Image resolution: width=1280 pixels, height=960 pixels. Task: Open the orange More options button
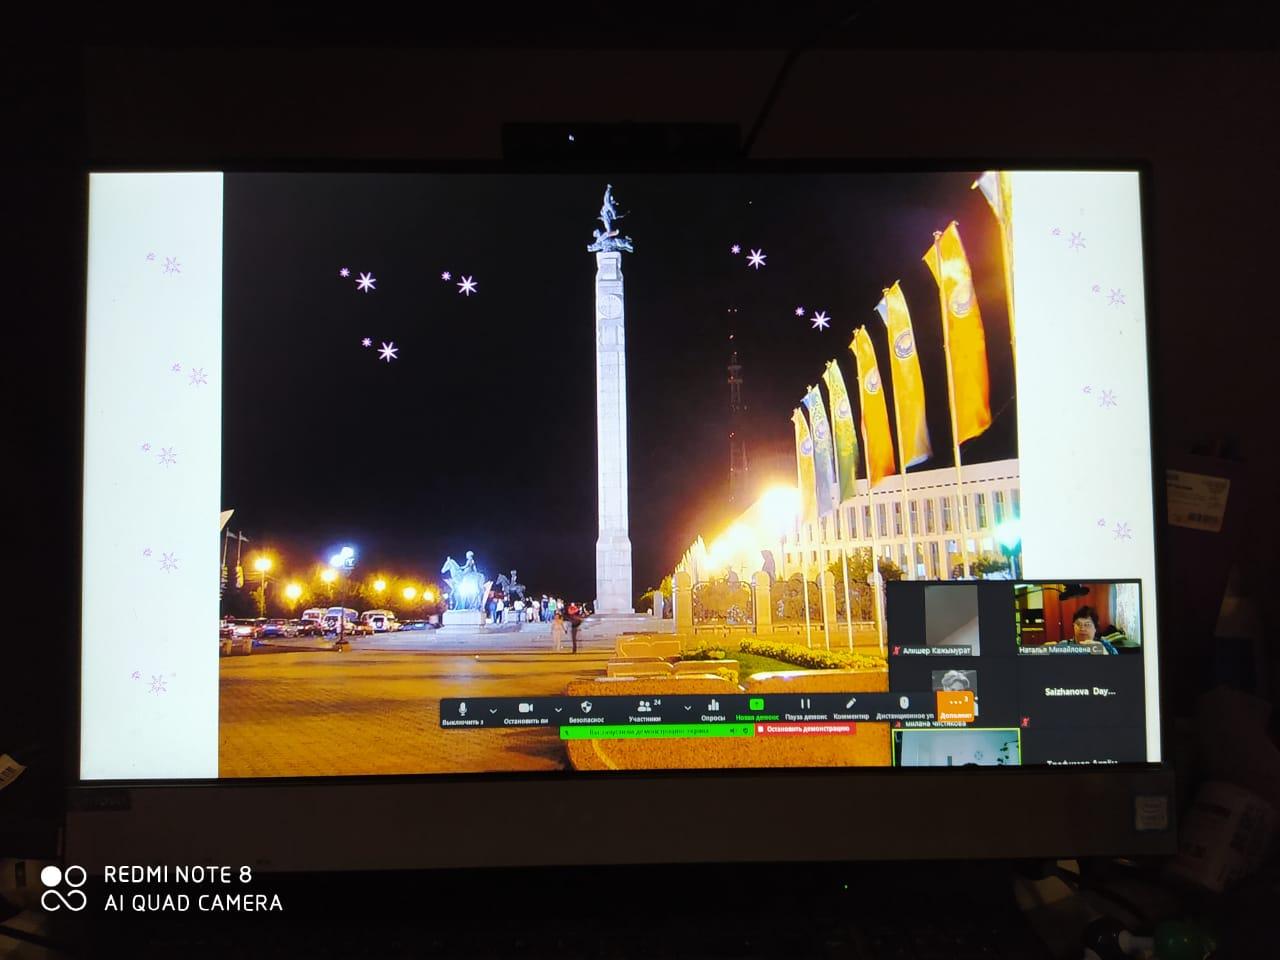tap(956, 706)
